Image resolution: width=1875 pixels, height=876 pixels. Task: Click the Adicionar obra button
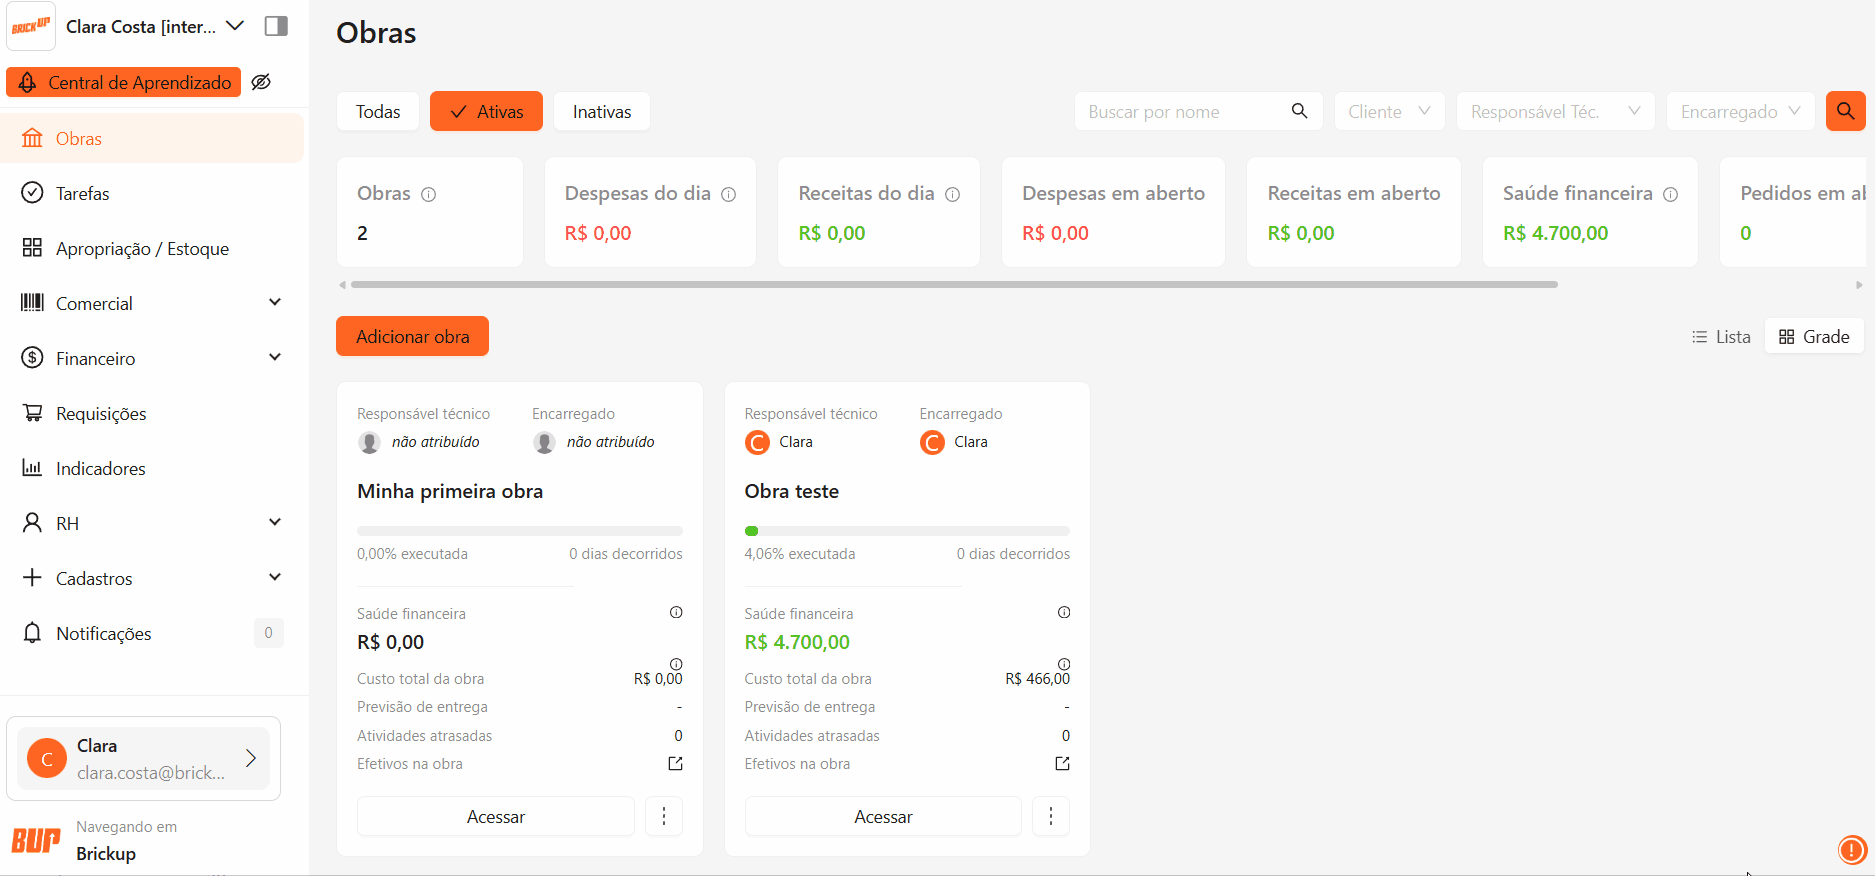click(x=412, y=336)
